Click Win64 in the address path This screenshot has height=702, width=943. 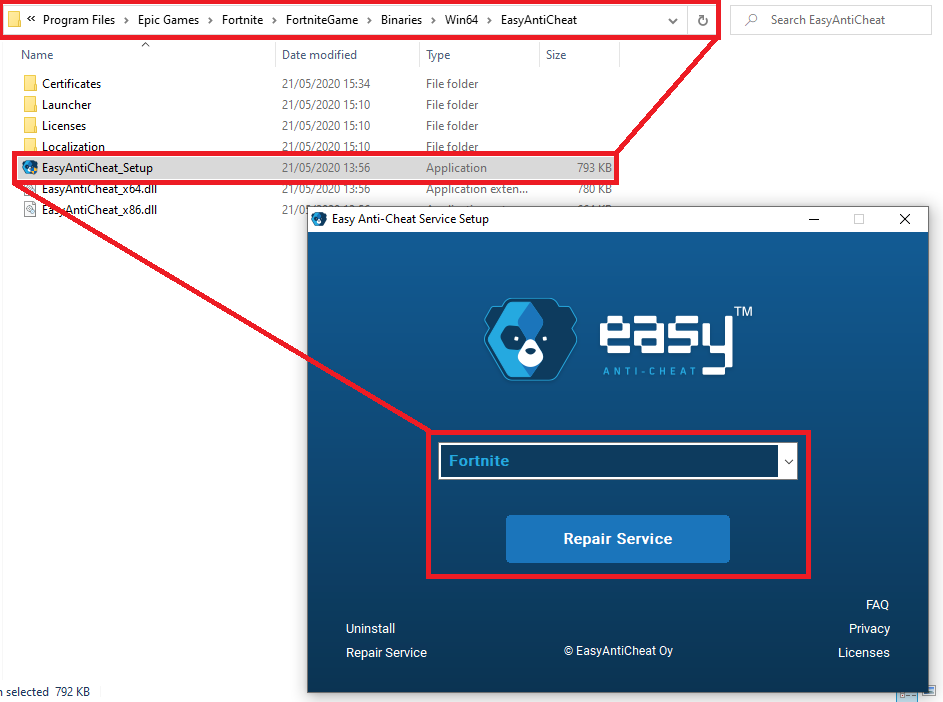pos(461,20)
